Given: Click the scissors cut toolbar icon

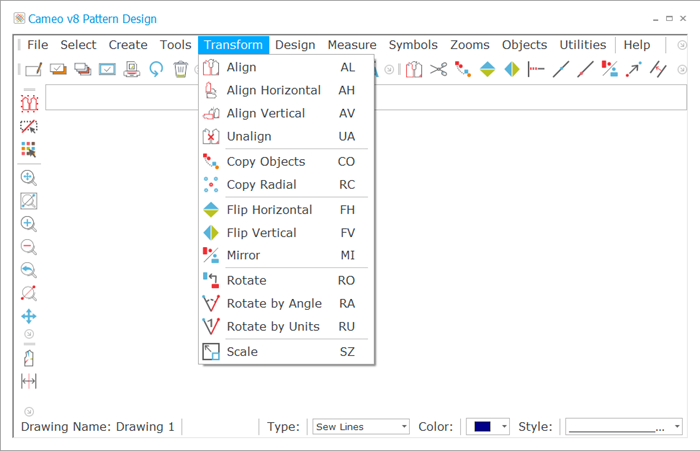Looking at the screenshot, I should pyautogui.click(x=439, y=70).
